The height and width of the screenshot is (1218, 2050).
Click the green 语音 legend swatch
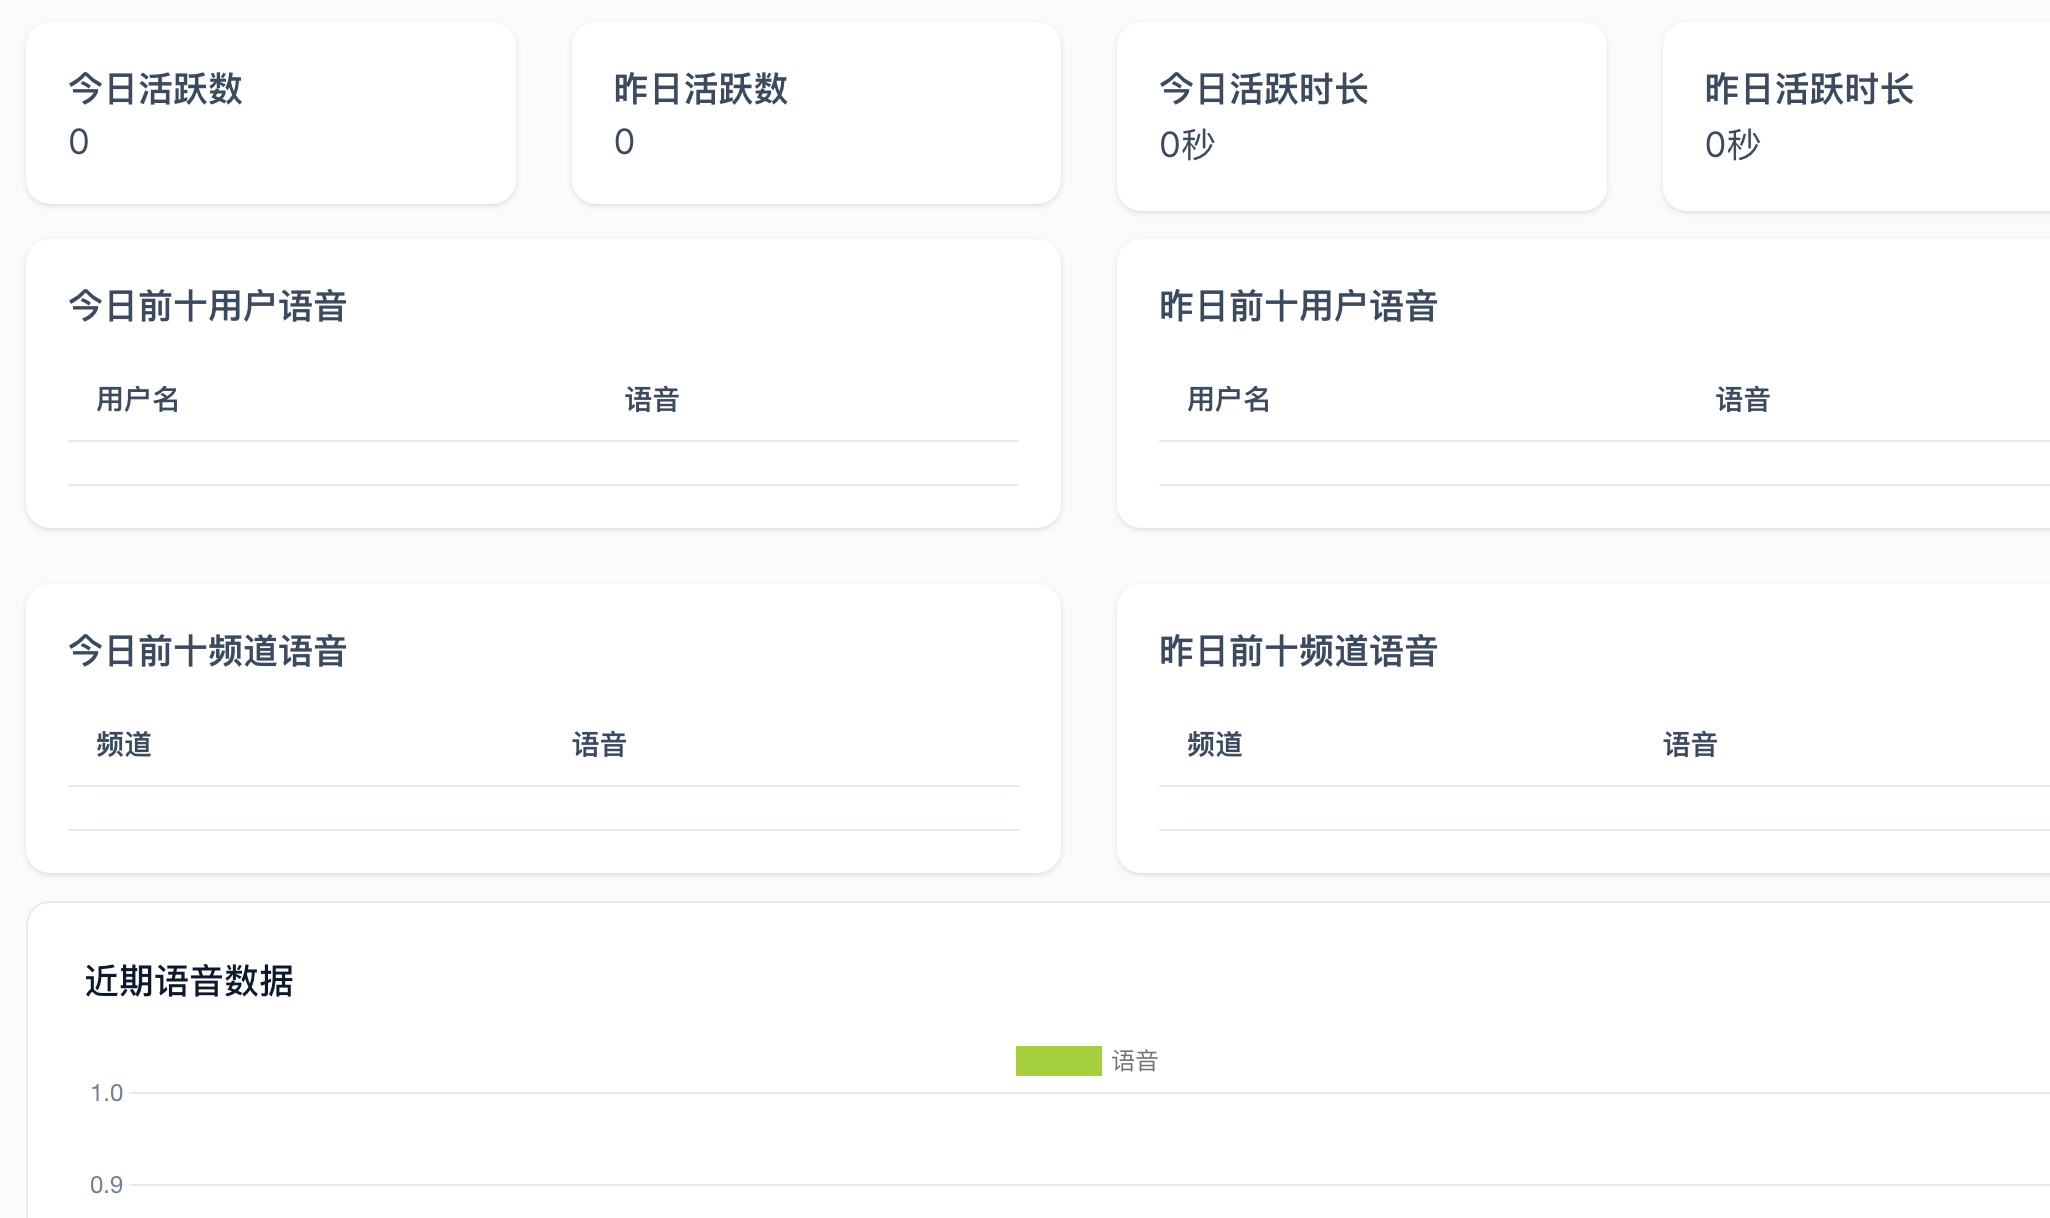(1058, 1061)
